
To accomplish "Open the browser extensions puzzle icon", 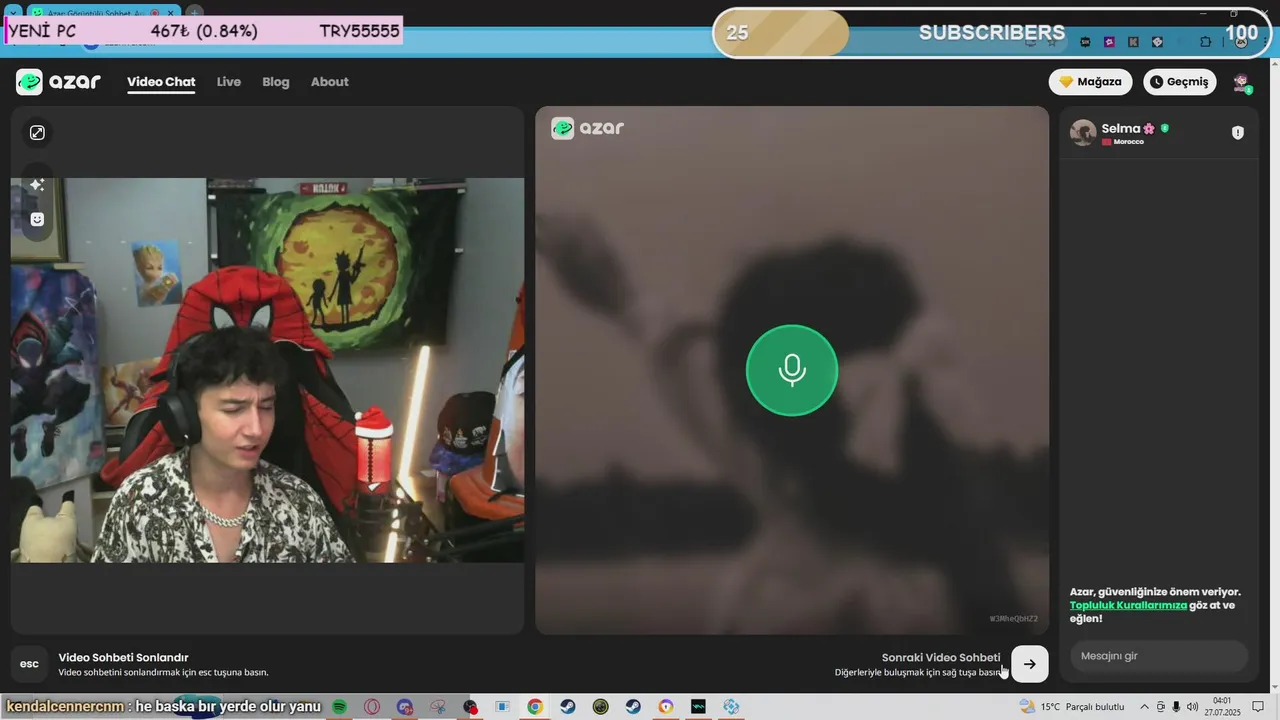I will coord(1206,42).
